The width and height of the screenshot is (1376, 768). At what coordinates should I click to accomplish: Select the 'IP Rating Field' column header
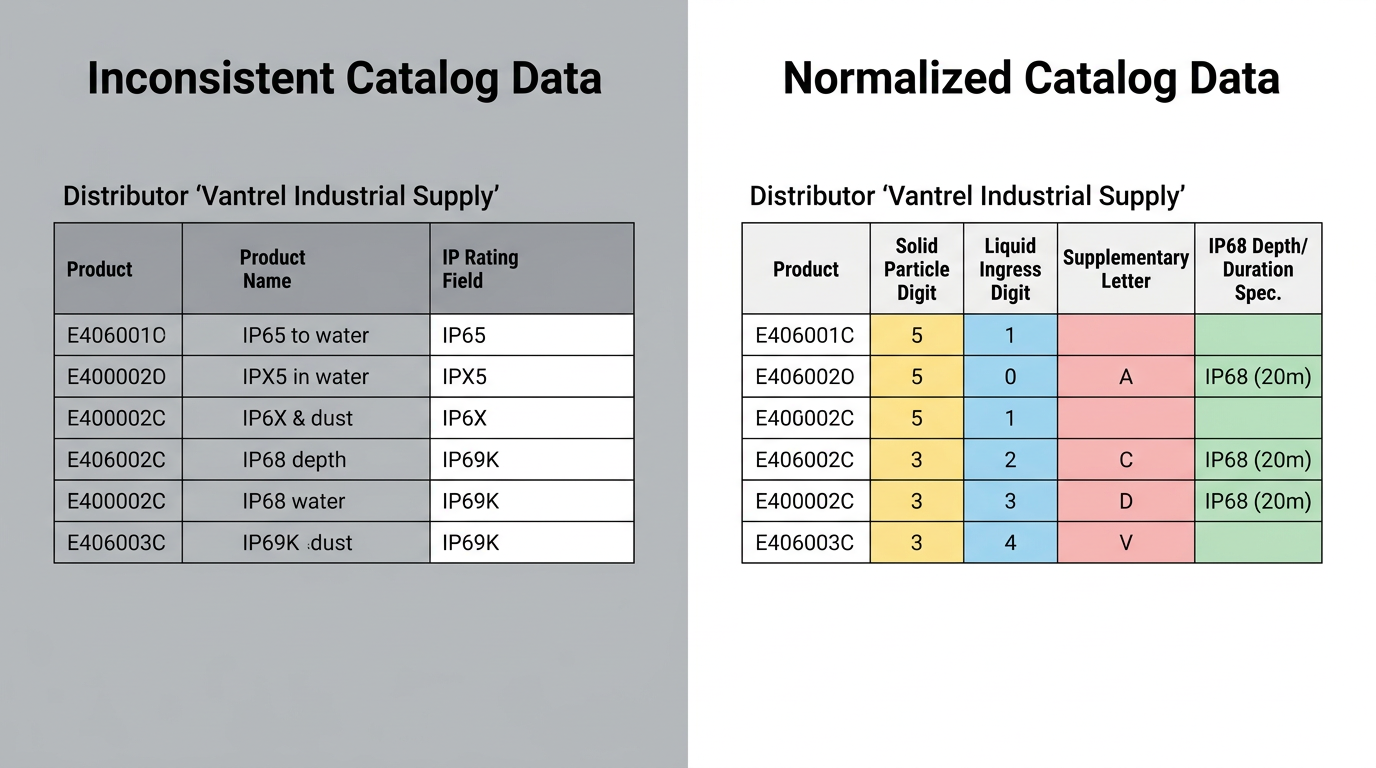tap(480, 269)
